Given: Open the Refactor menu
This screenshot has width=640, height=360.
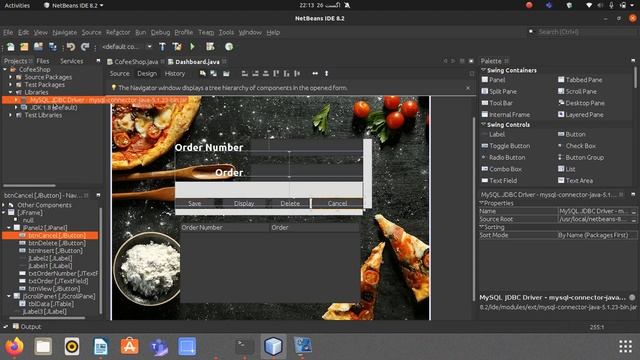Looking at the screenshot, I should tap(118, 32).
